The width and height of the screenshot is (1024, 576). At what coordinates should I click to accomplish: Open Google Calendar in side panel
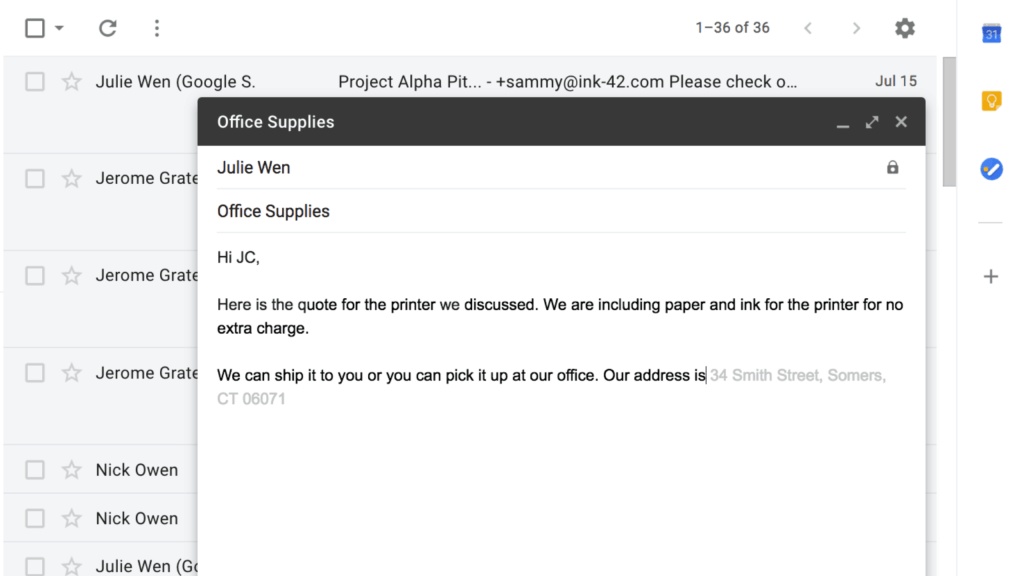point(991,34)
